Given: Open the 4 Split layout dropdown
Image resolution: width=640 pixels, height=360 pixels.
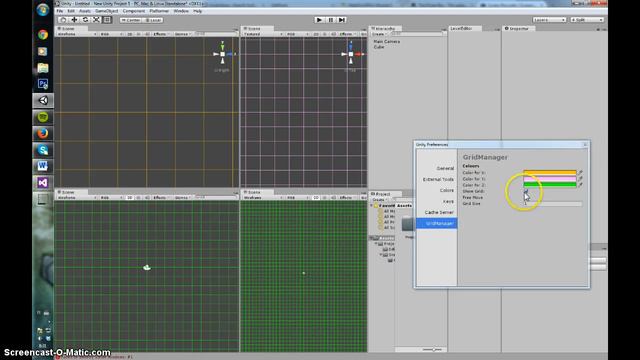Looking at the screenshot, I should 587,20.
